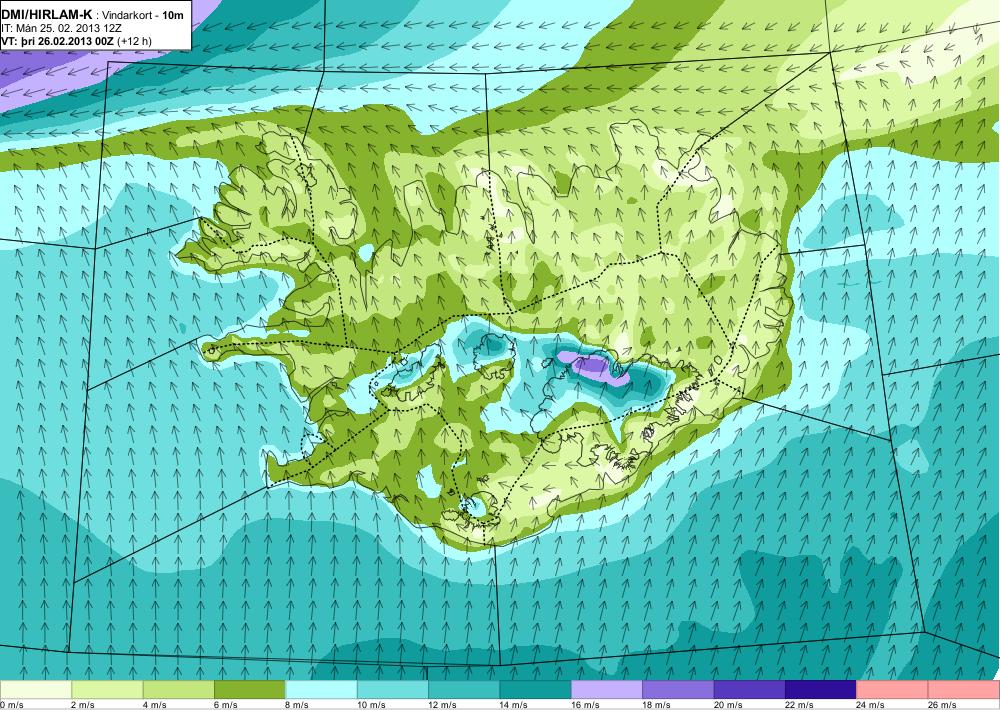Image resolution: width=1000 pixels, height=710 pixels.
Task: Pick the cyan swatch between 10 and 12 m/s
Action: coord(393,690)
